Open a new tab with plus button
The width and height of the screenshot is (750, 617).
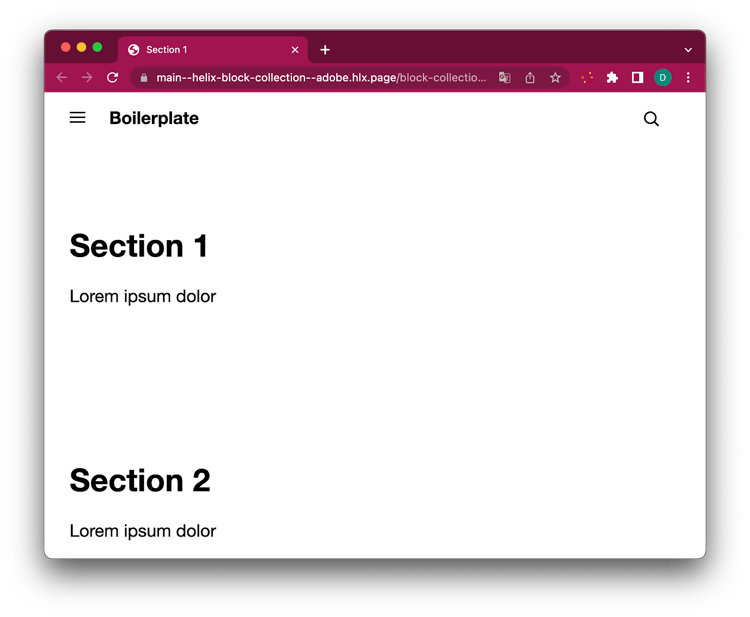(x=325, y=50)
